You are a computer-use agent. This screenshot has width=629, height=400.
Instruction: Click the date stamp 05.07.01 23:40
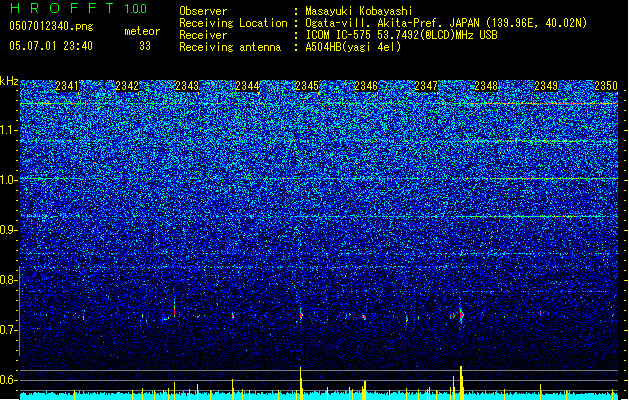click(x=51, y=46)
